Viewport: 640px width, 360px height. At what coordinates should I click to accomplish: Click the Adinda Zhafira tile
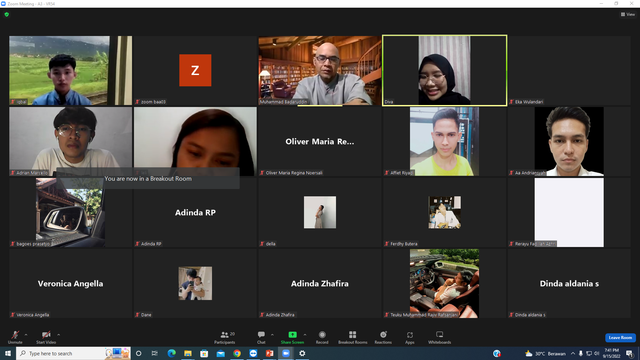(320, 283)
